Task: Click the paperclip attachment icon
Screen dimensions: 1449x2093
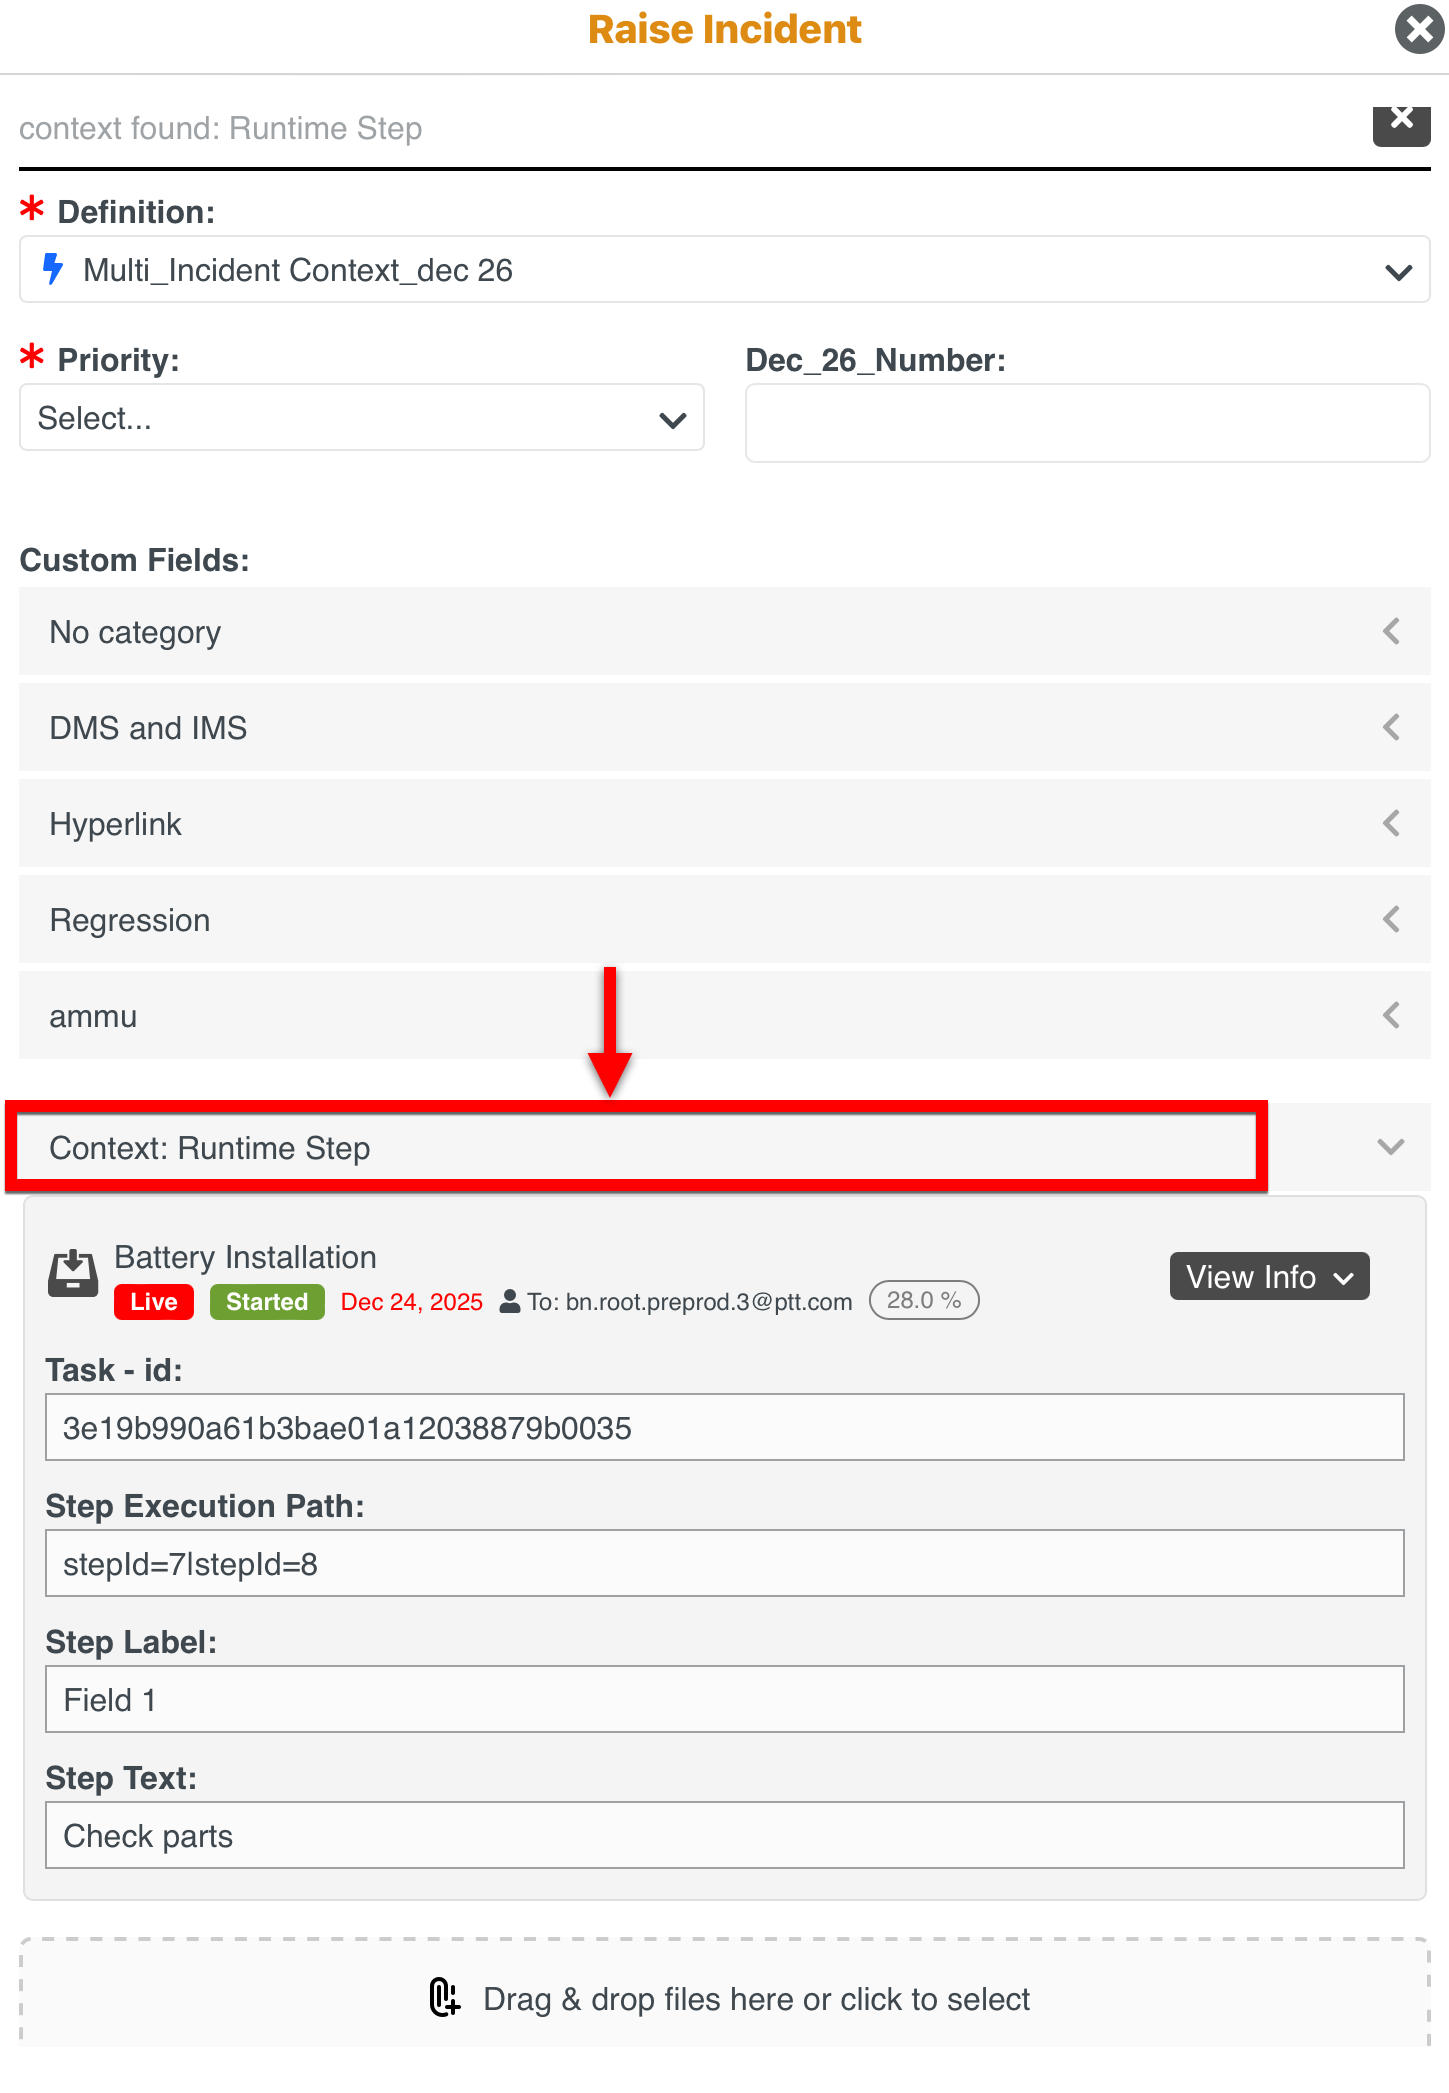Action: click(x=445, y=1998)
